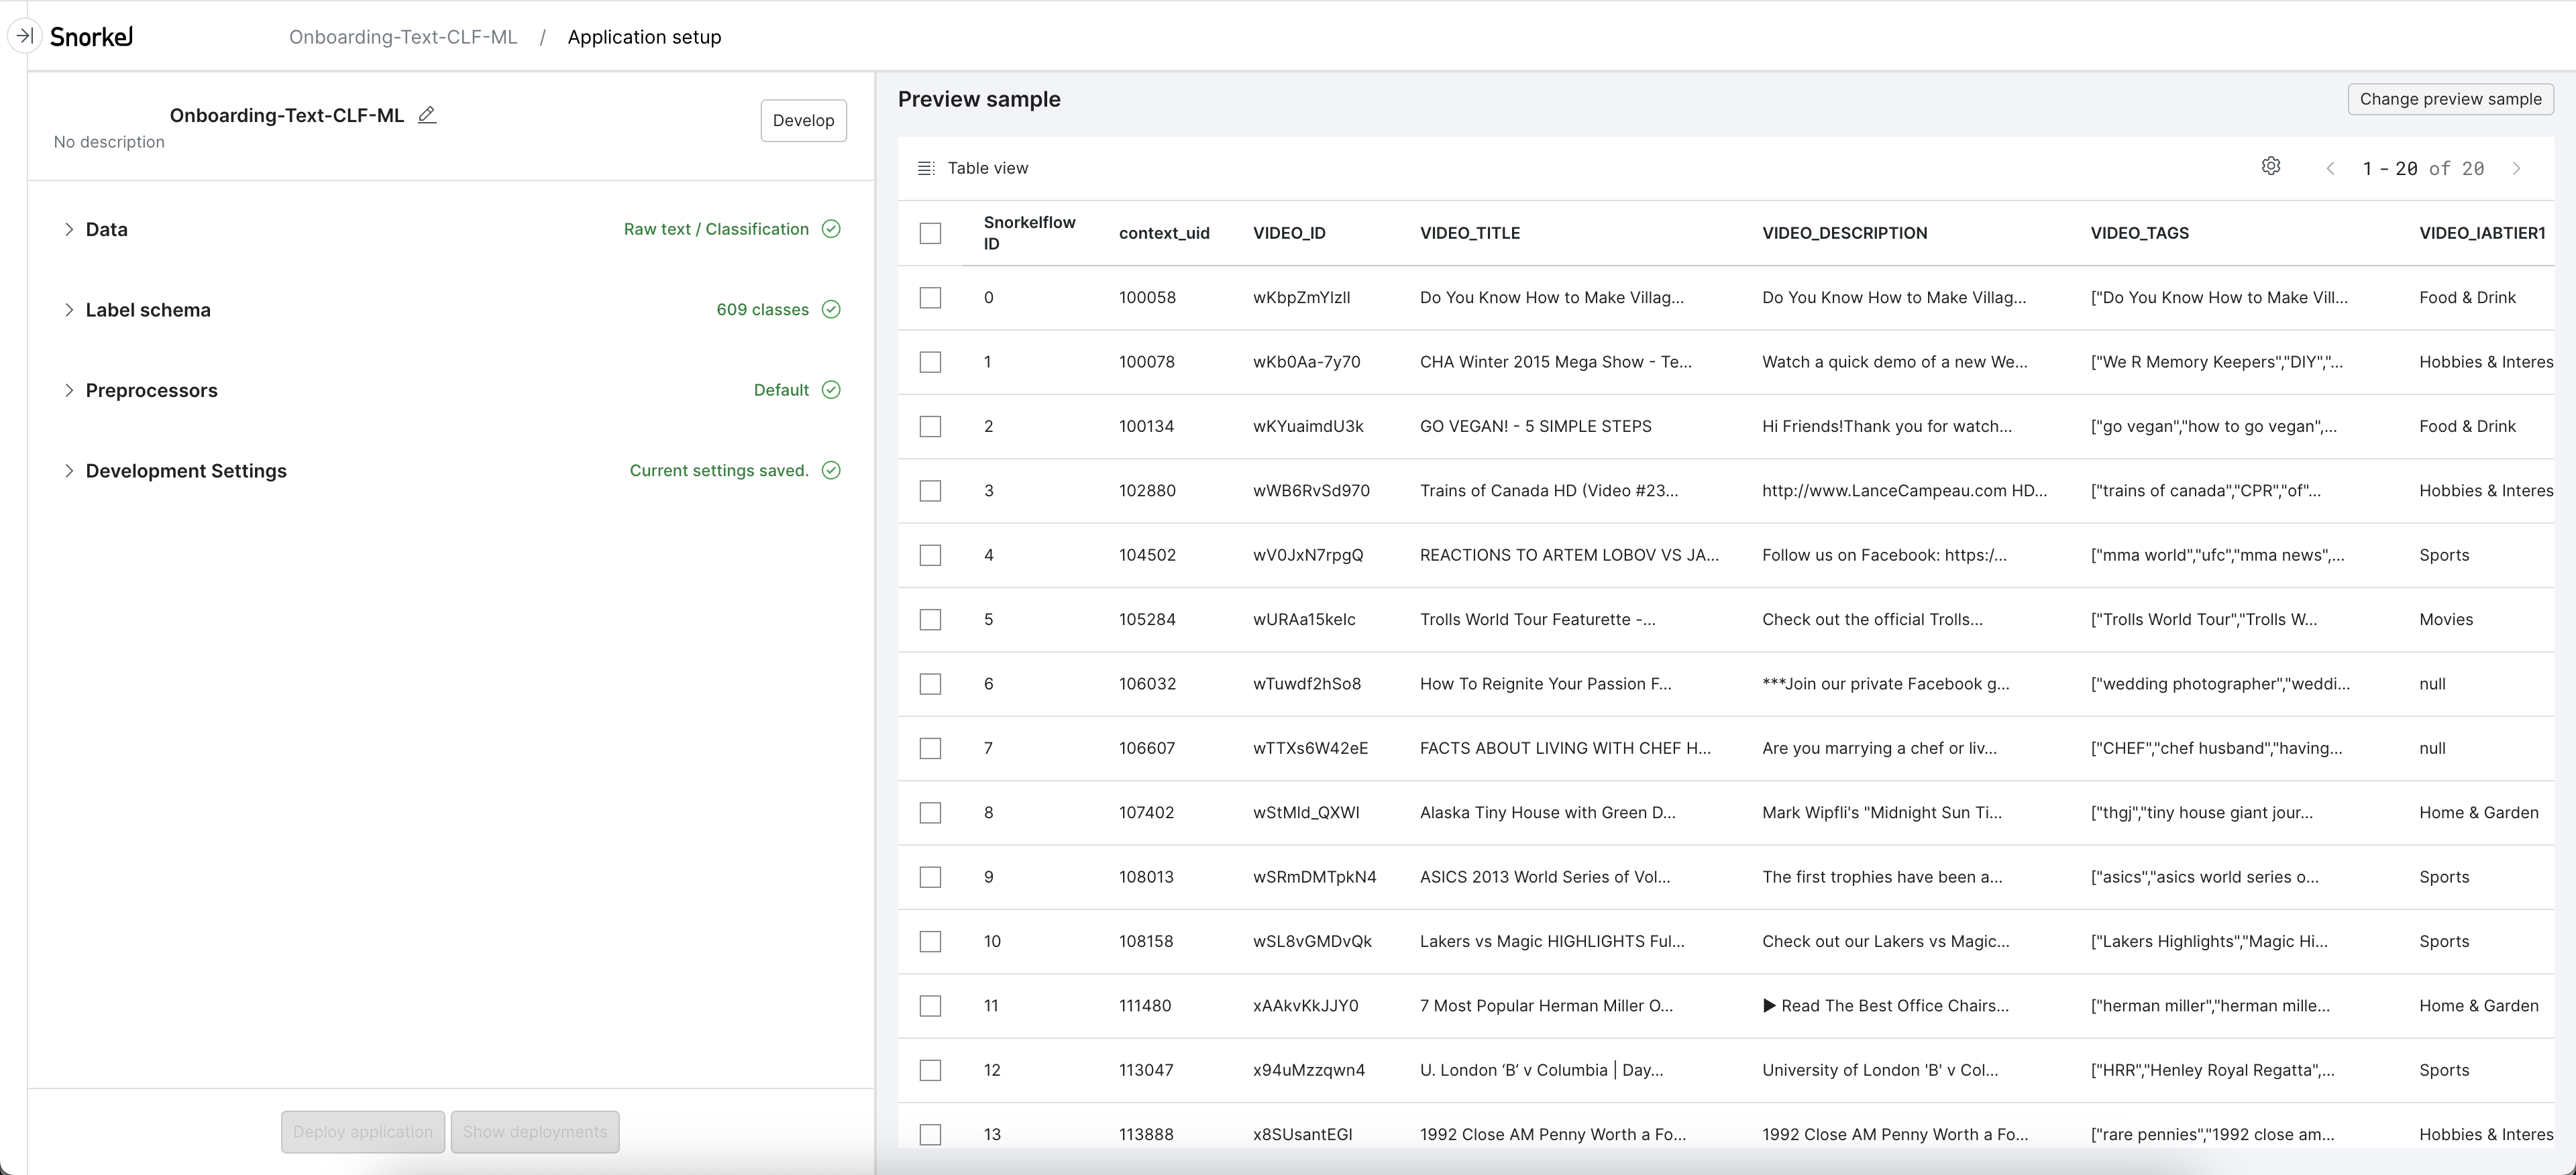
Task: Tick the Trolls World Tour row checkbox
Action: [930, 620]
